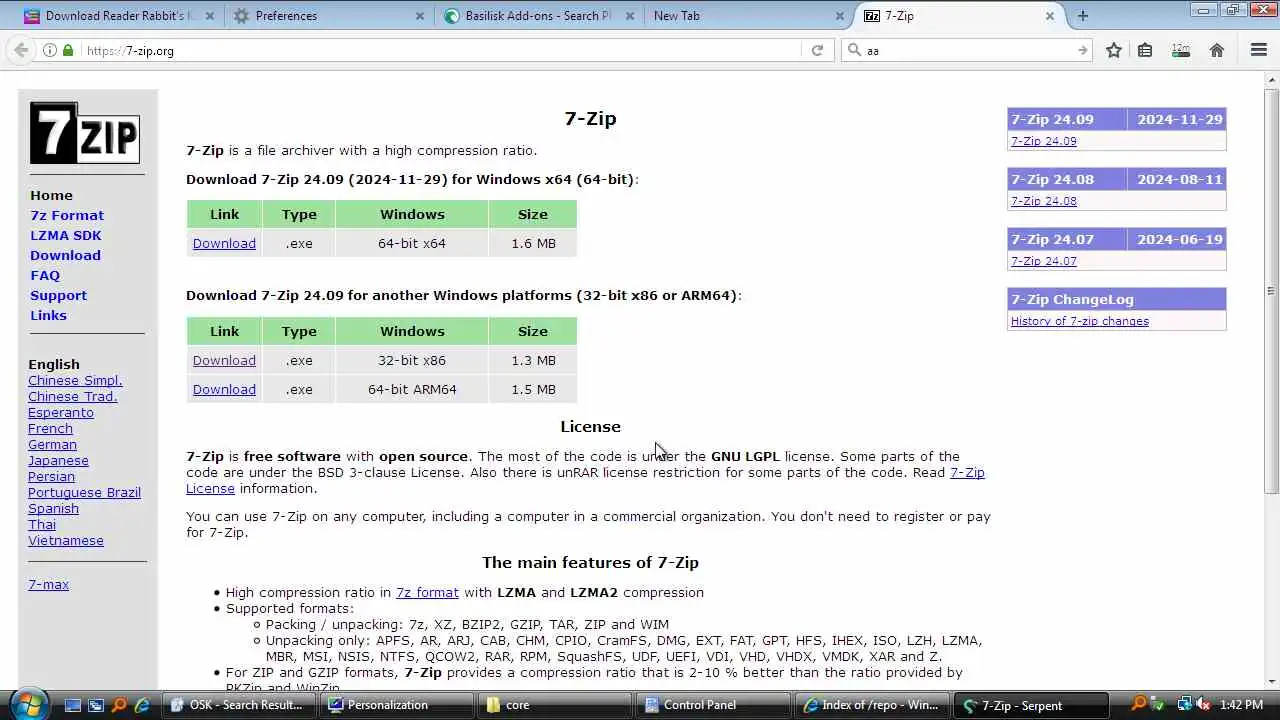
Task: Close the 7-Zip tab
Action: click(x=1050, y=16)
